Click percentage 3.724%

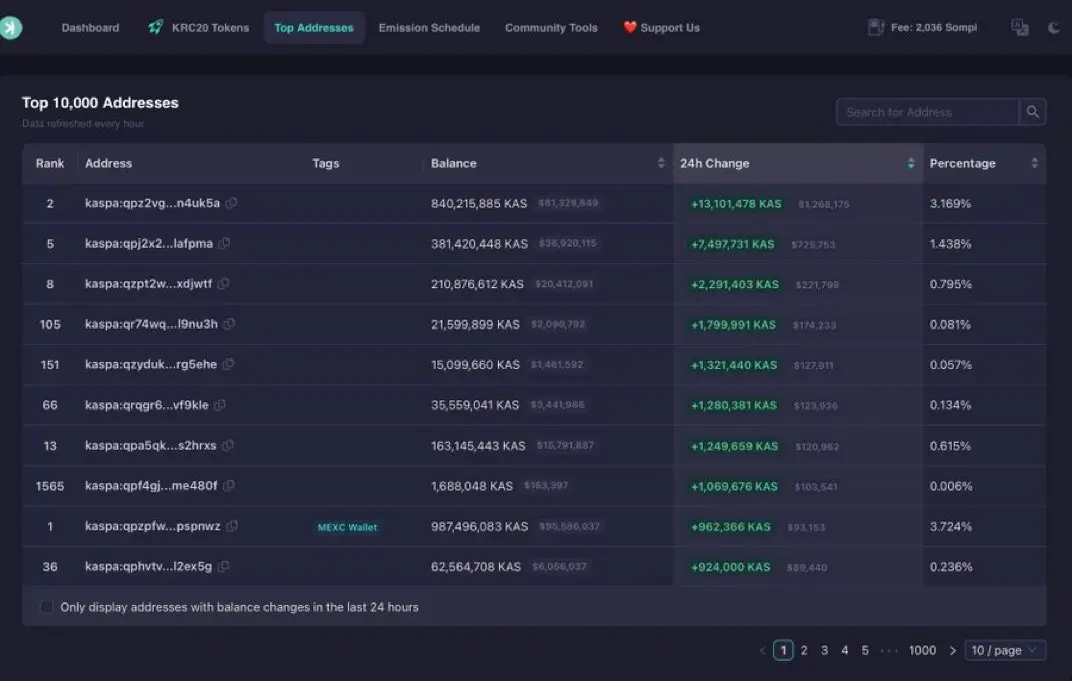950,526
